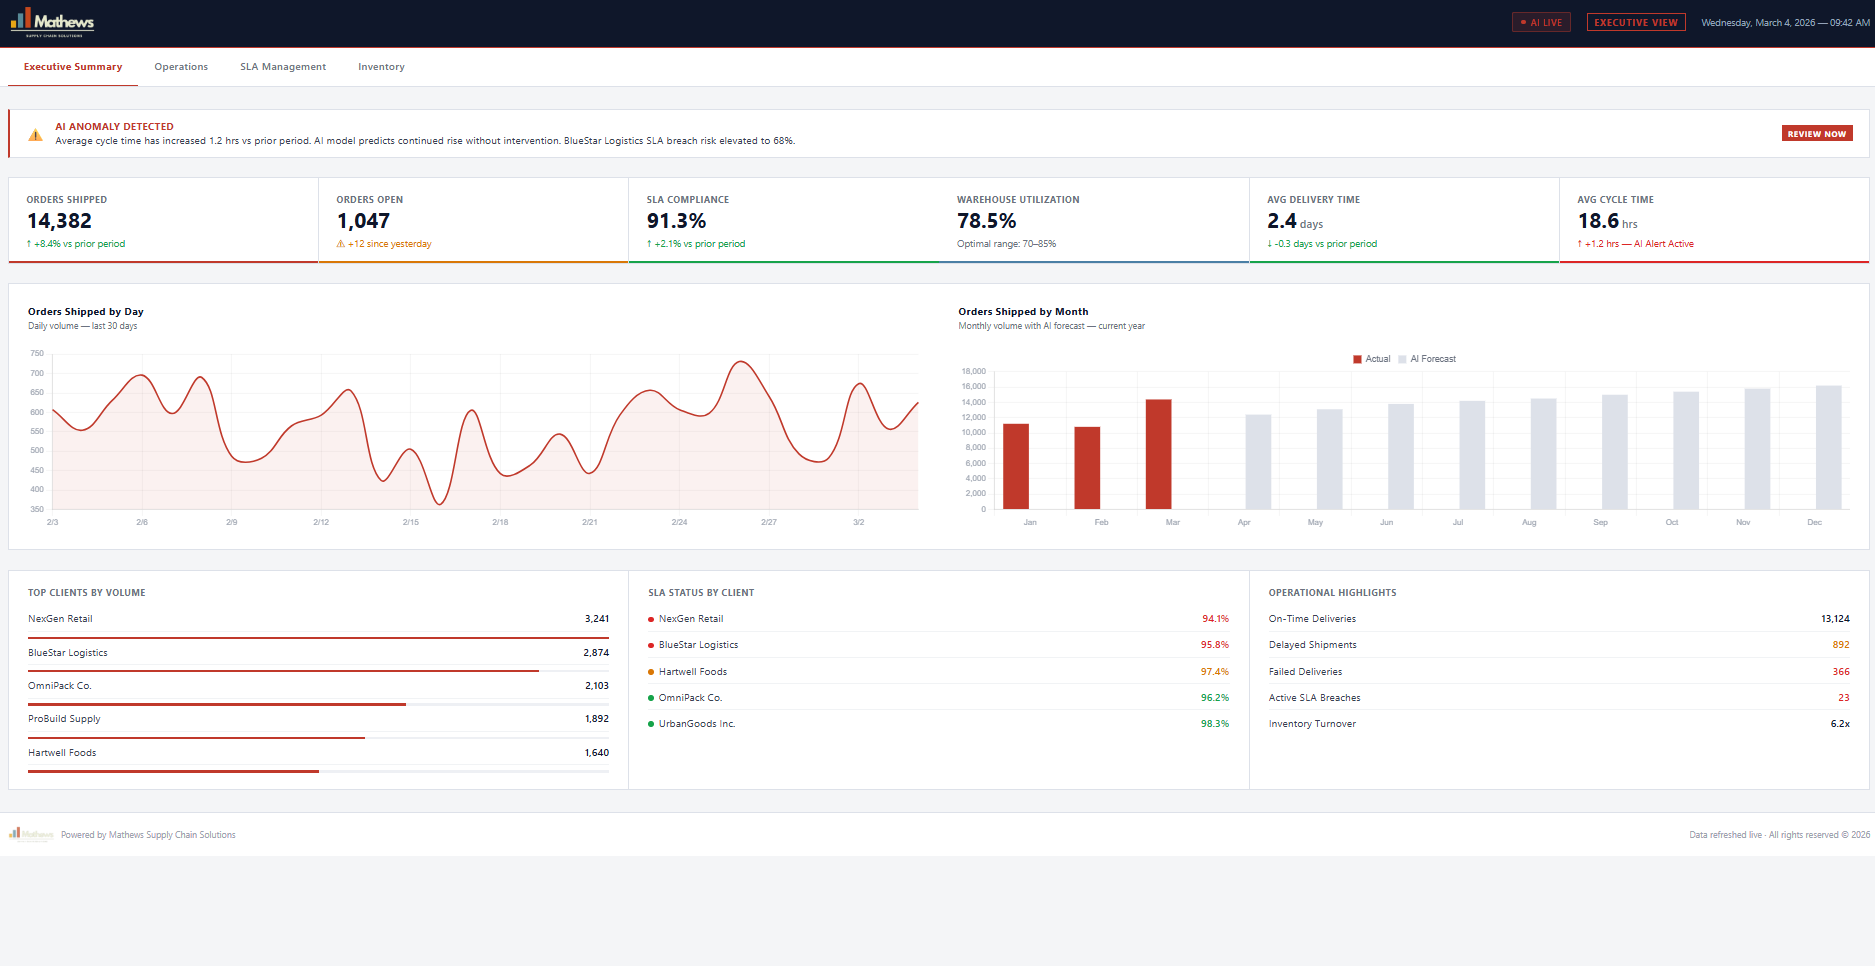Image resolution: width=1875 pixels, height=966 pixels.
Task: Click the AI Live indicator button
Action: tap(1541, 22)
